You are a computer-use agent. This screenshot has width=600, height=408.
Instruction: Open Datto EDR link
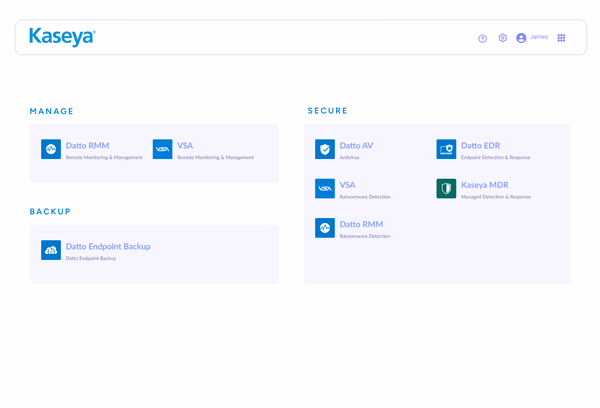[481, 145]
